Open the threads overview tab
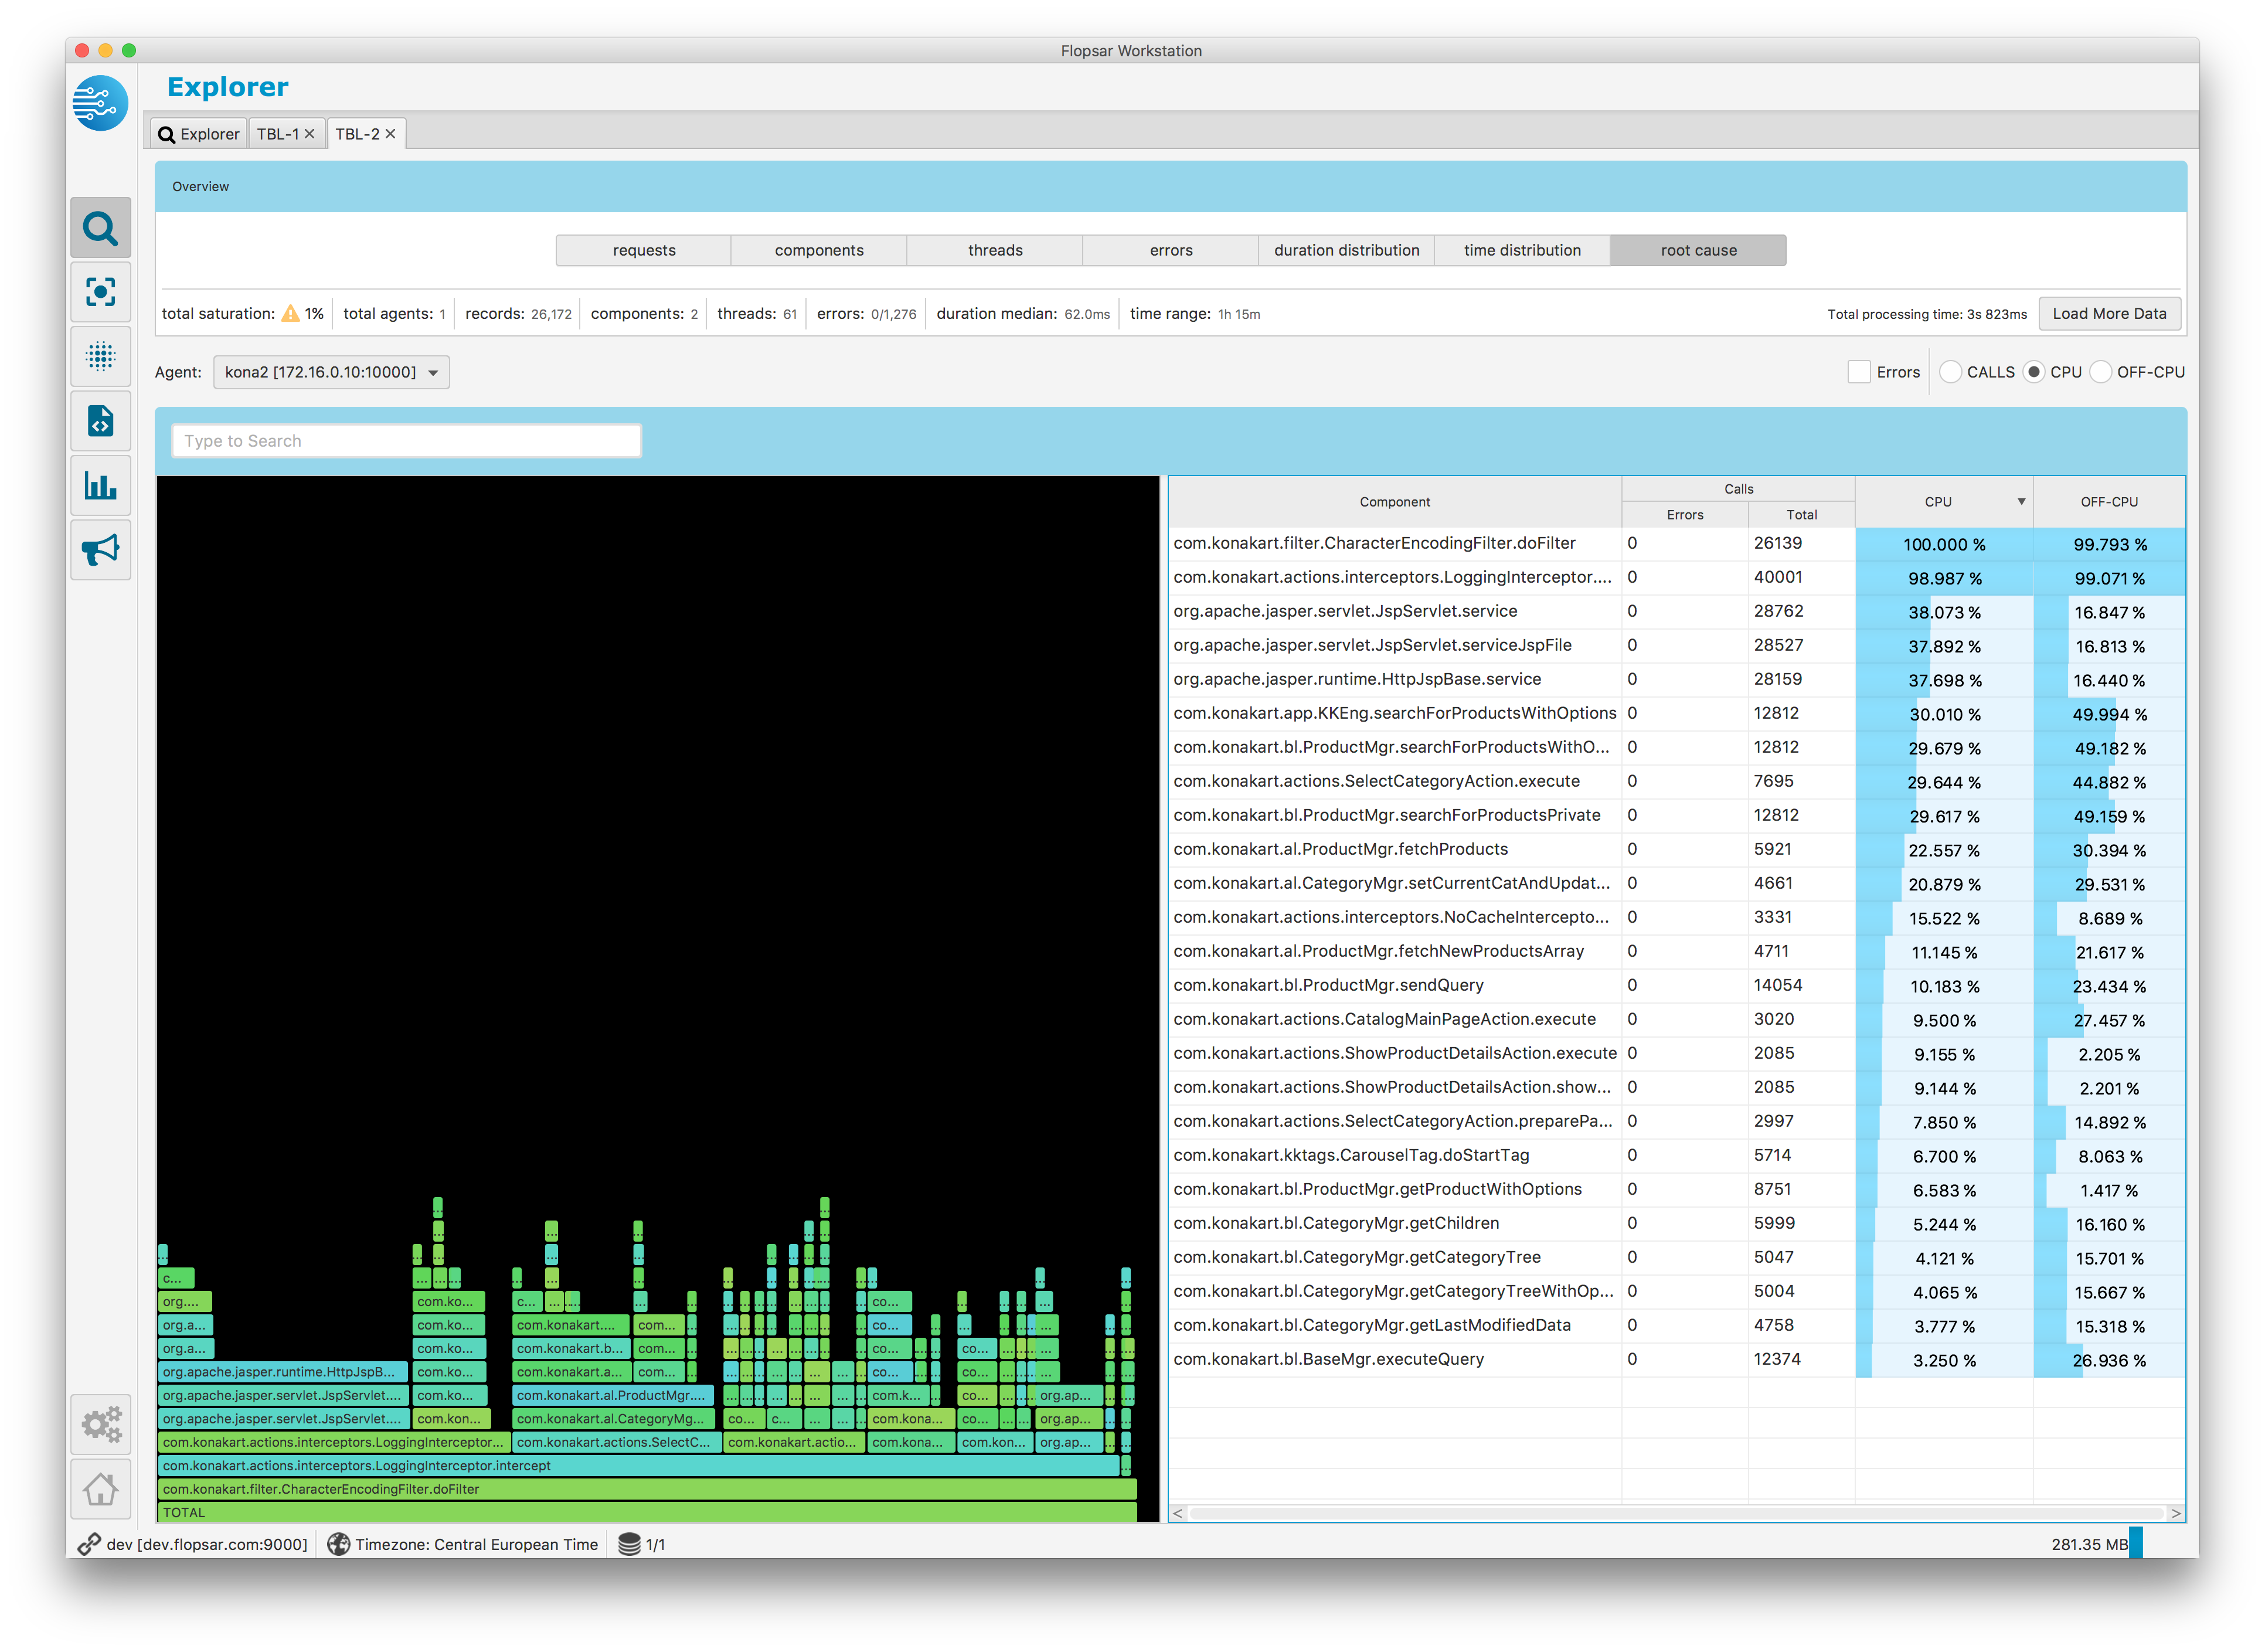2265x1652 pixels. (x=995, y=250)
